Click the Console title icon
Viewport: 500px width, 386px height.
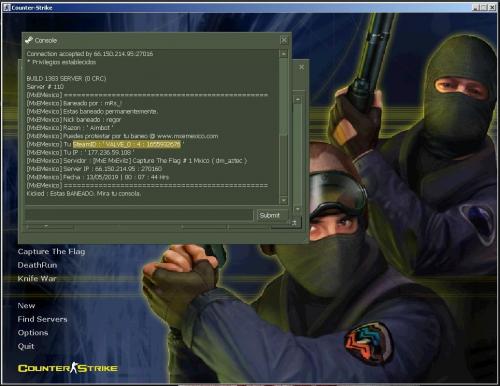point(29,40)
